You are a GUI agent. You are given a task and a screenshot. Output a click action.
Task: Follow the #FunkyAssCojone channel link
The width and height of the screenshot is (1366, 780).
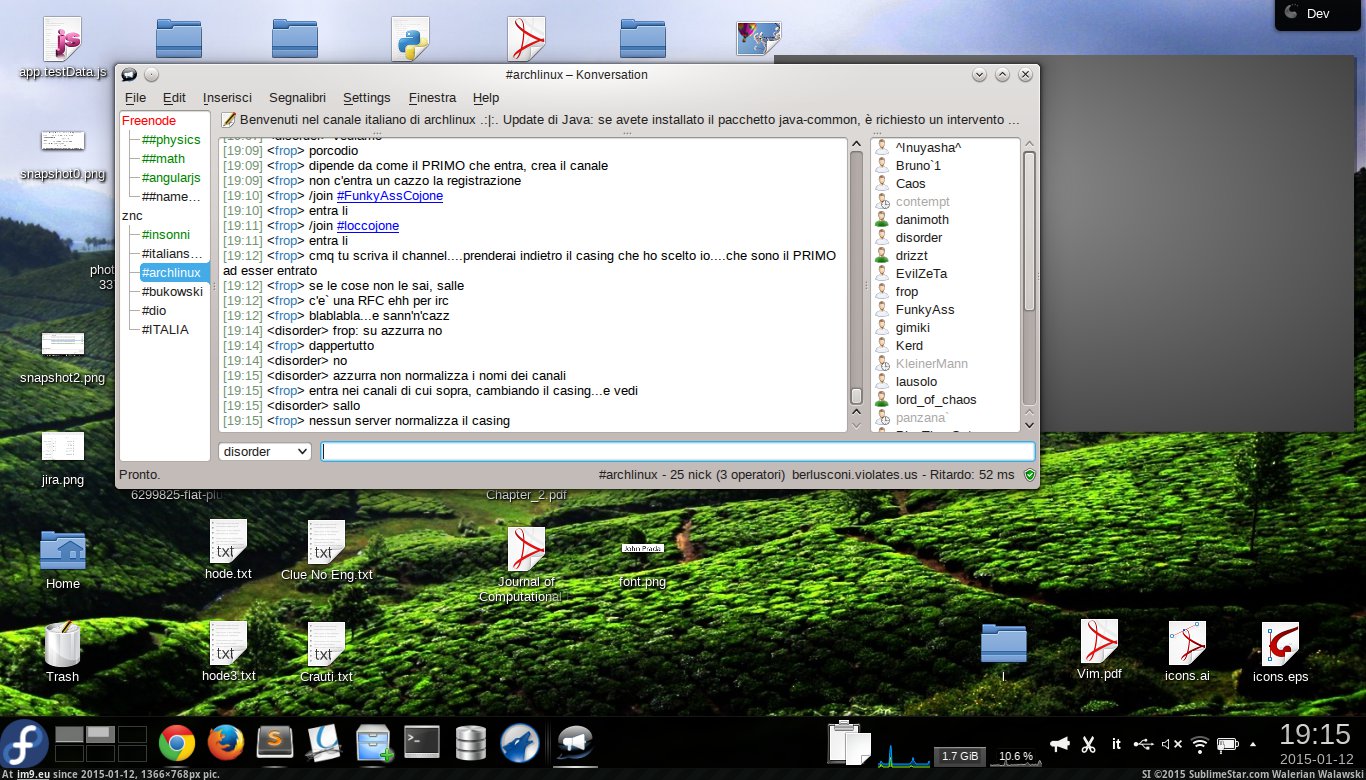click(x=390, y=196)
